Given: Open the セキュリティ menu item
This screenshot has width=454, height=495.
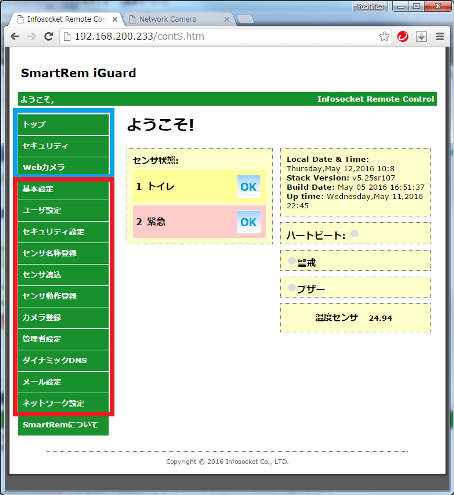Looking at the screenshot, I should pos(63,146).
